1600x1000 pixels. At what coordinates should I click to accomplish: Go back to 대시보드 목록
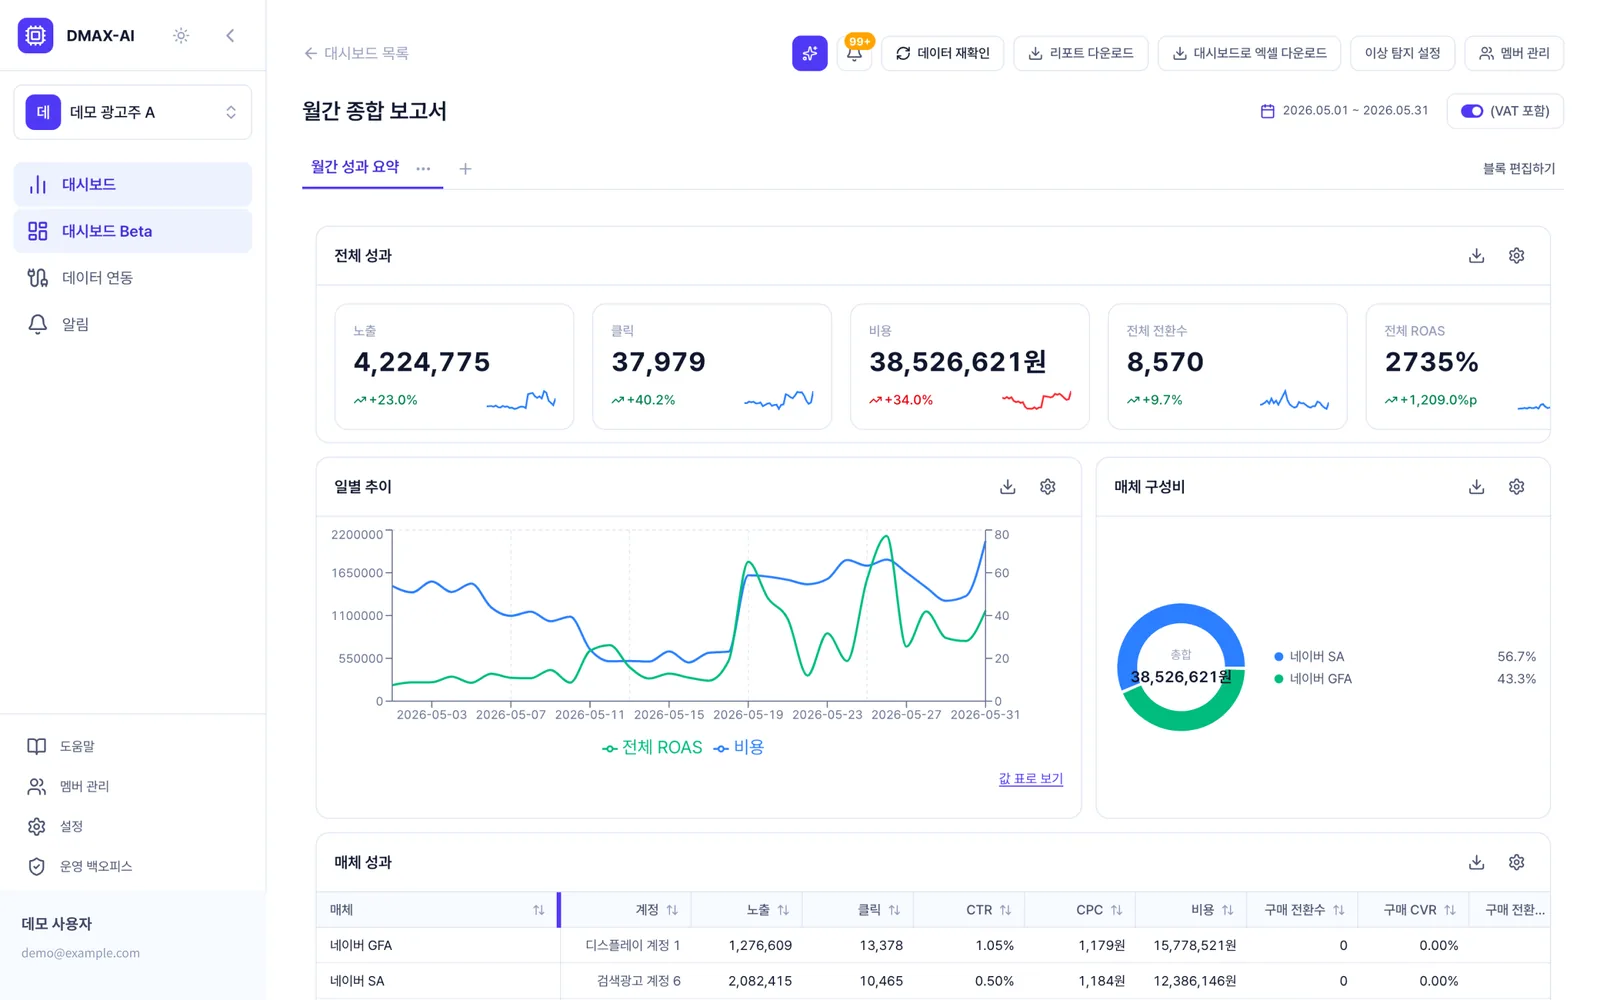pyautogui.click(x=356, y=53)
